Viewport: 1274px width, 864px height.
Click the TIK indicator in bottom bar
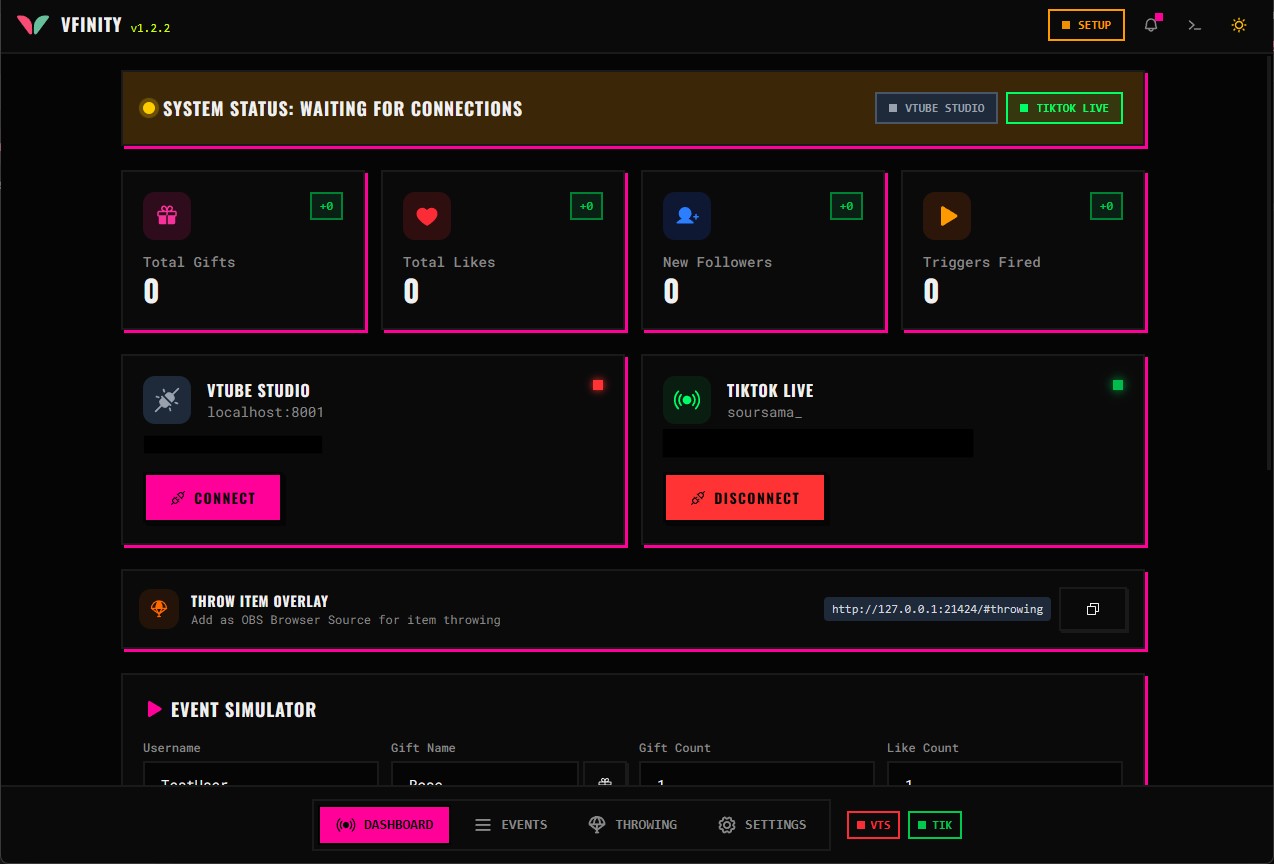[x=935, y=825]
